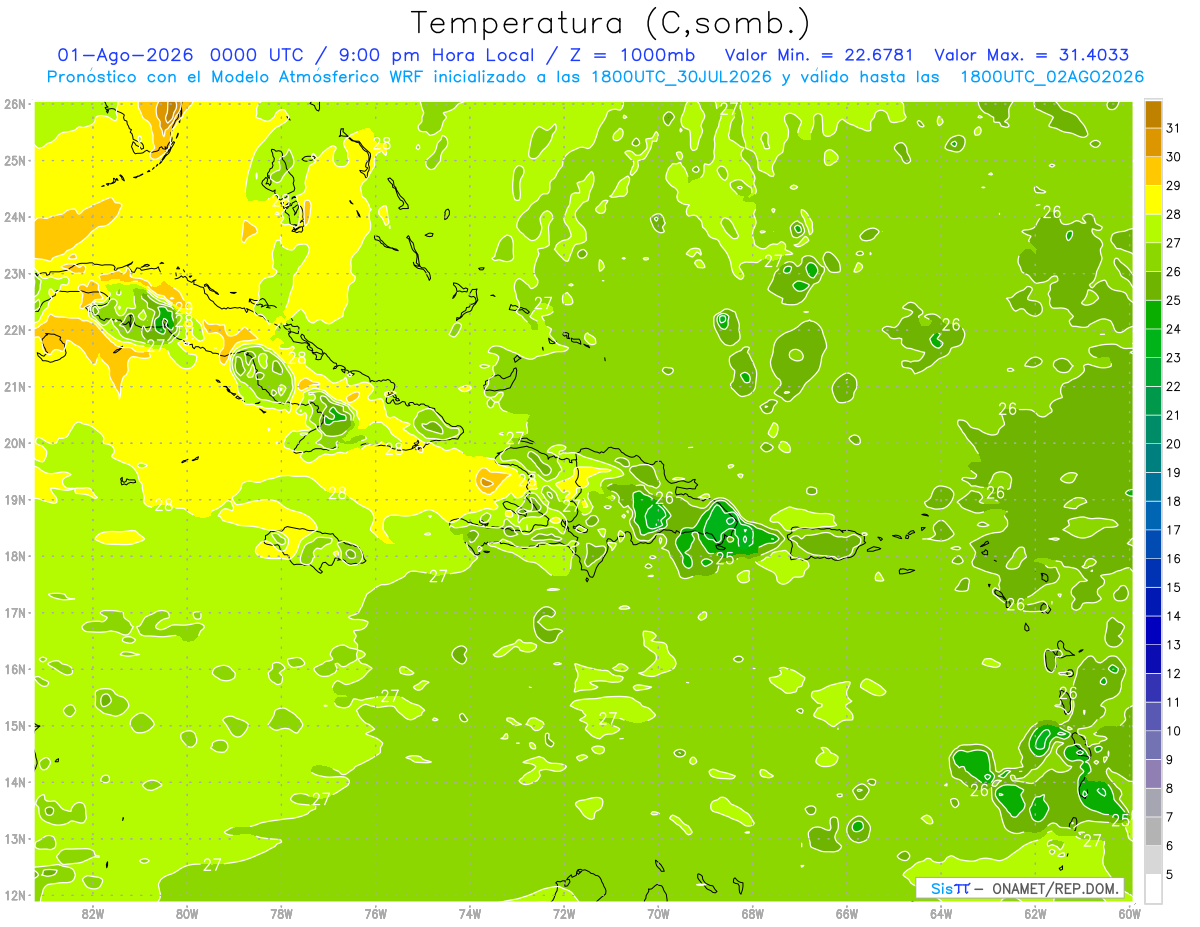Click the 64W longitude axis label
Screen dimensions: 1200x927
tap(941, 913)
